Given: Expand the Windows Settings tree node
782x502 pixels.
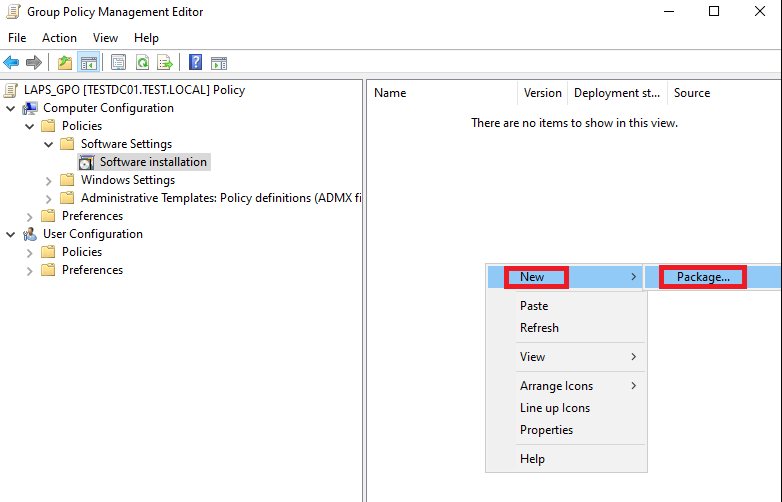Looking at the screenshot, I should pos(49,180).
